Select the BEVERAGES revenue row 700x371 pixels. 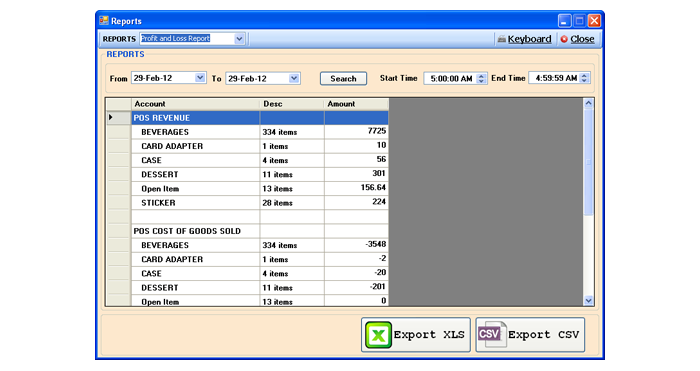tap(260, 132)
